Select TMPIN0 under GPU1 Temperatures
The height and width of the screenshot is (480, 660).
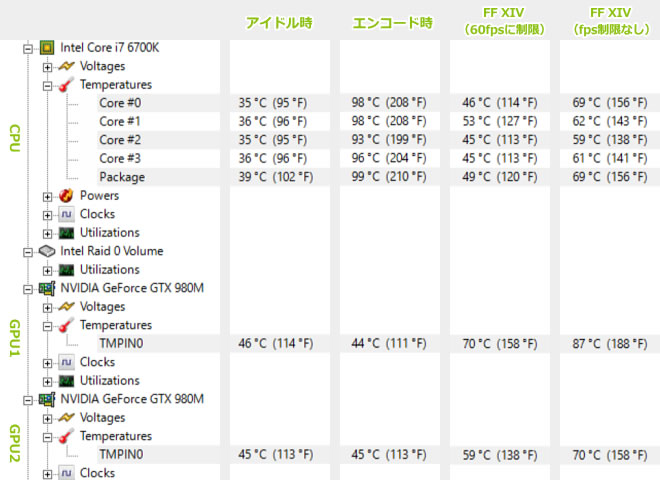(x=121, y=344)
